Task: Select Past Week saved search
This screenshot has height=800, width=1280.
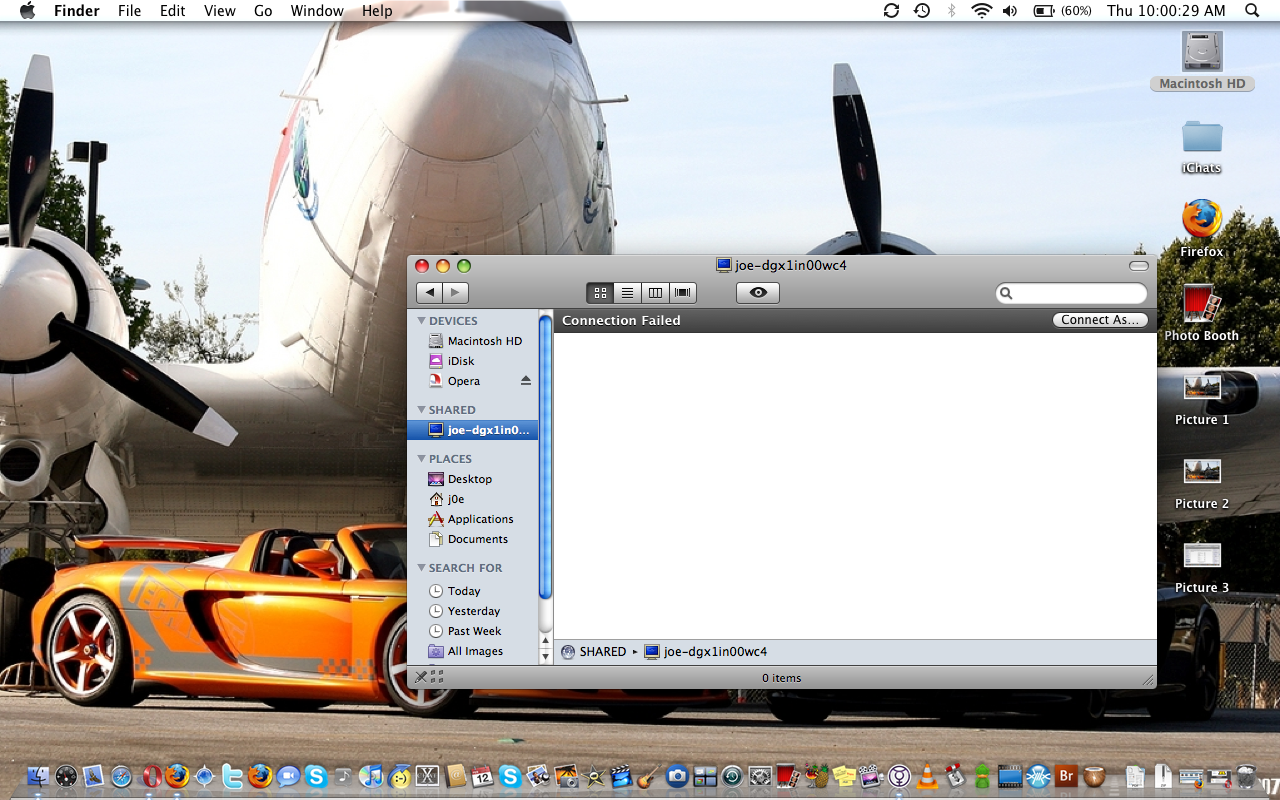Action: point(473,631)
